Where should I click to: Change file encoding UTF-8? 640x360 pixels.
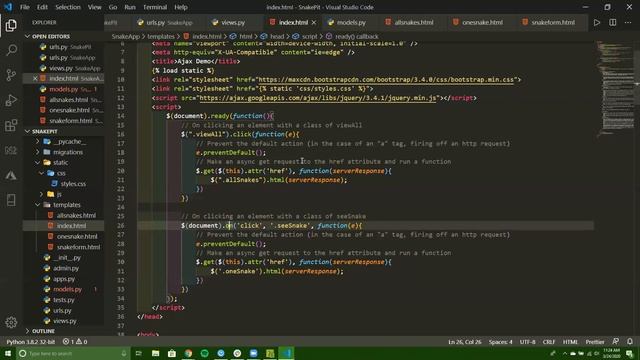(x=527, y=342)
